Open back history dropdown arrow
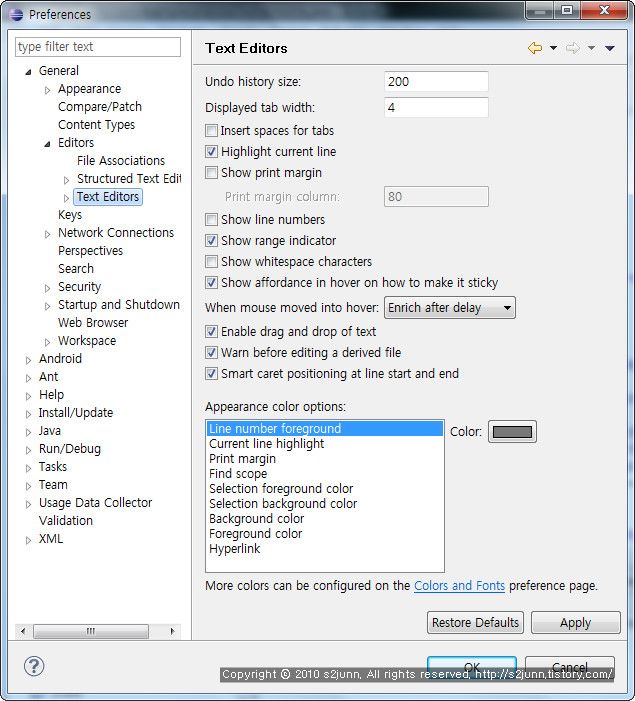 pos(553,48)
